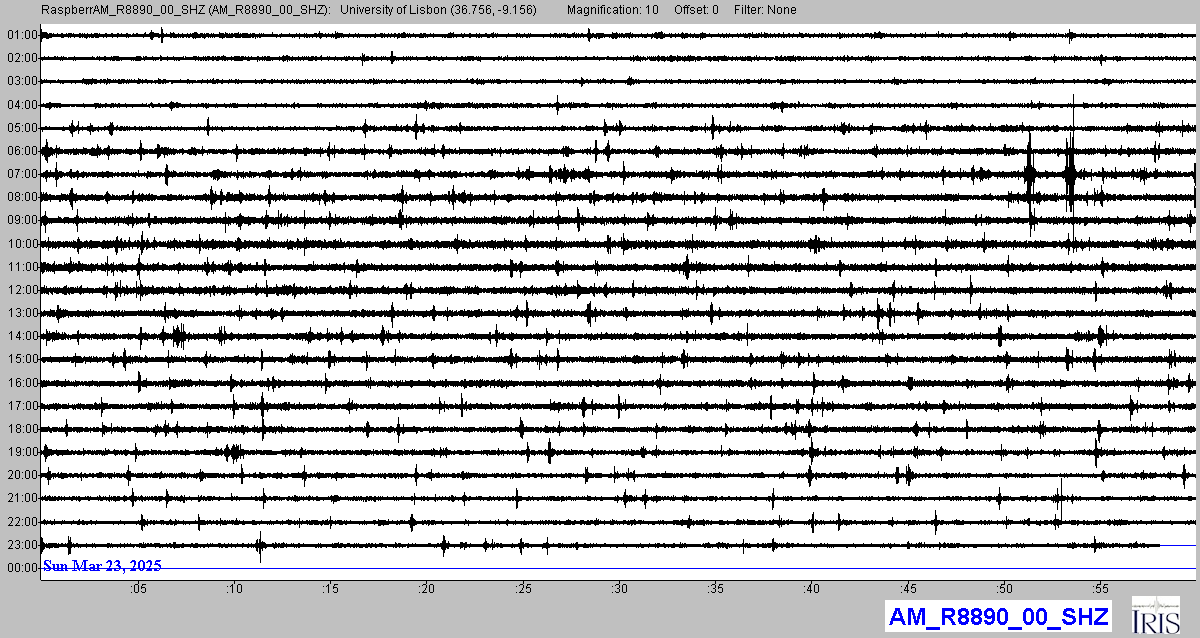Click the :55 minute axis label
Viewport: 1200px width, 638px height.
click(1100, 589)
